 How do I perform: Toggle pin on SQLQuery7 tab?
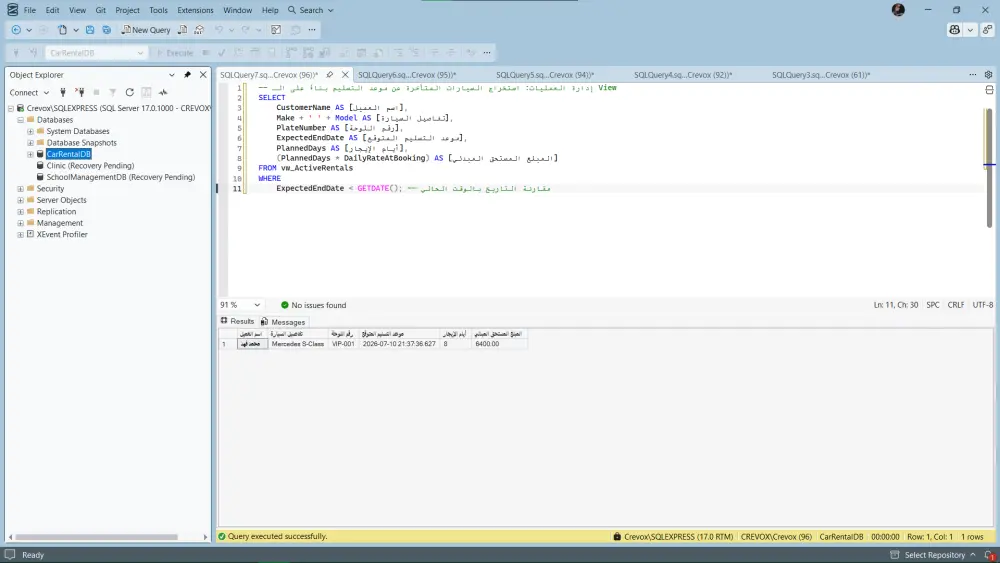(330, 75)
